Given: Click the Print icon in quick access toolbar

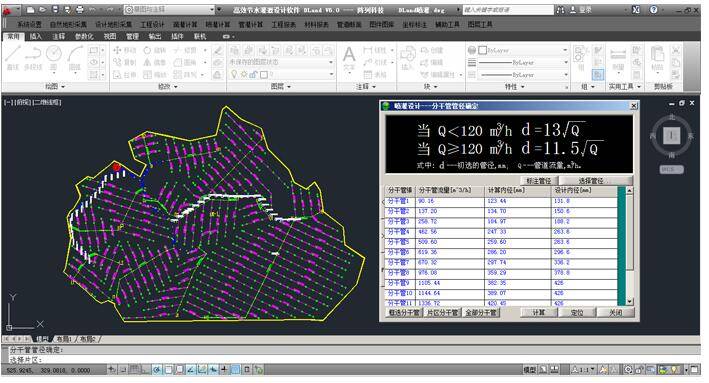Looking at the screenshot, I should point(80,9).
